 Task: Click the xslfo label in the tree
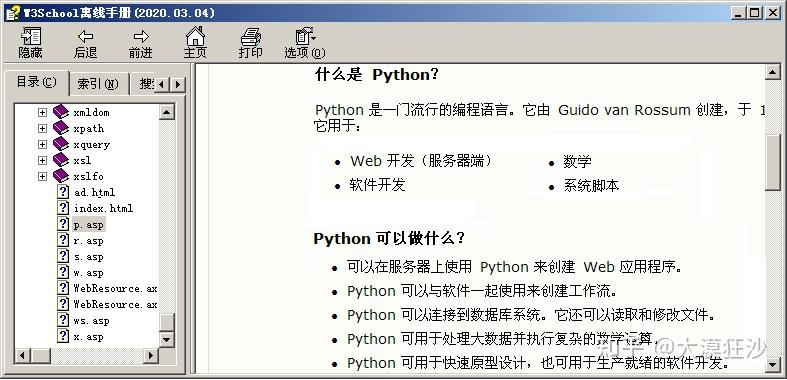coord(88,177)
